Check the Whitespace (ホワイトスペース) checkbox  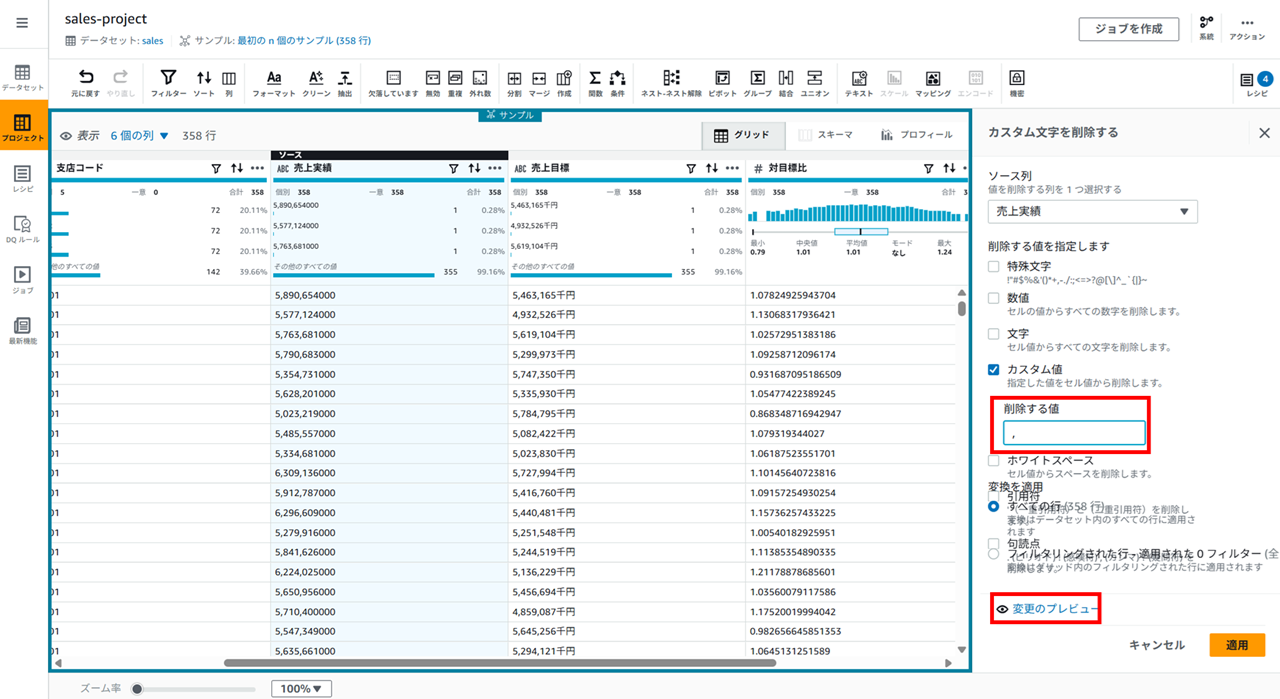[x=993, y=461]
